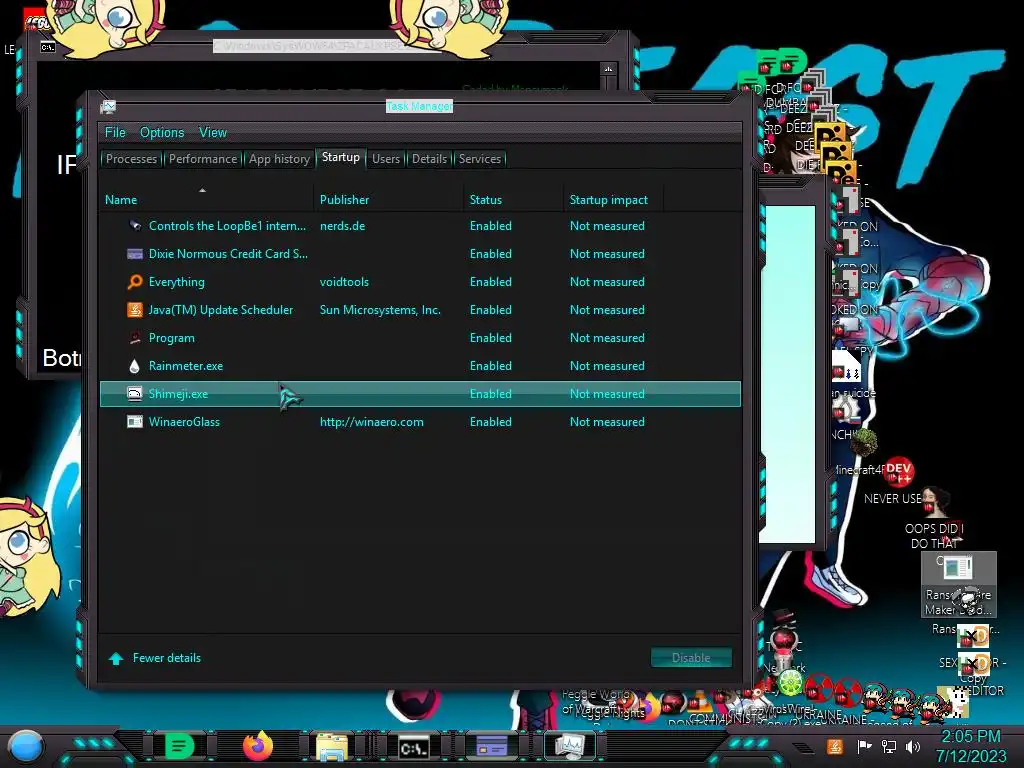Click the Fewer details link
The height and width of the screenshot is (768, 1024).
click(x=167, y=658)
